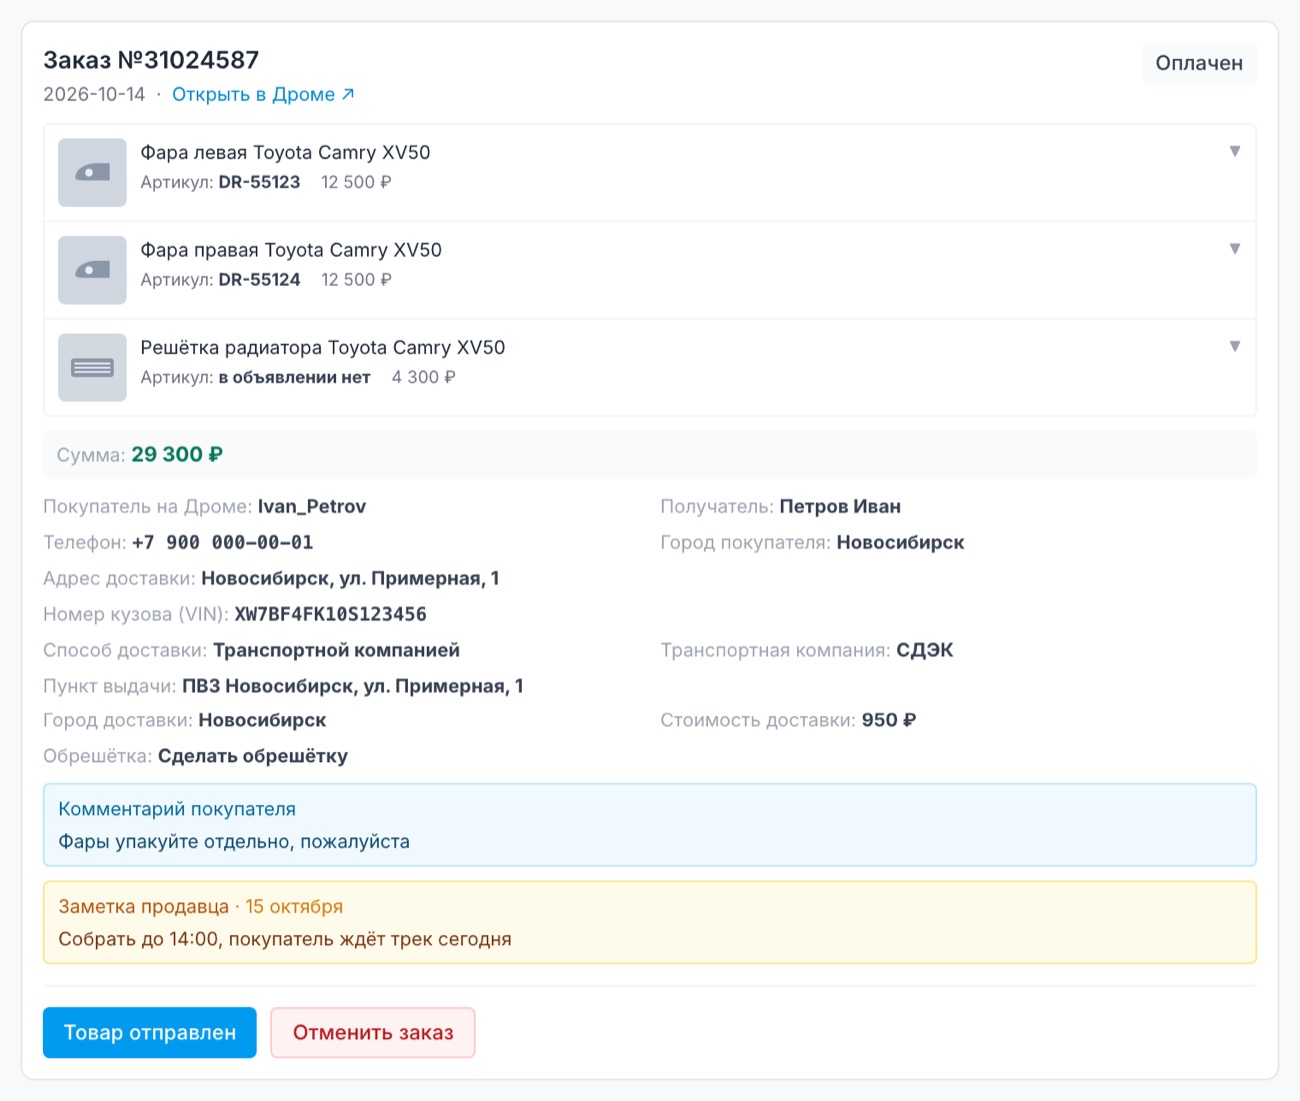
Task: Click the Оплачен status badge
Action: coord(1199,63)
